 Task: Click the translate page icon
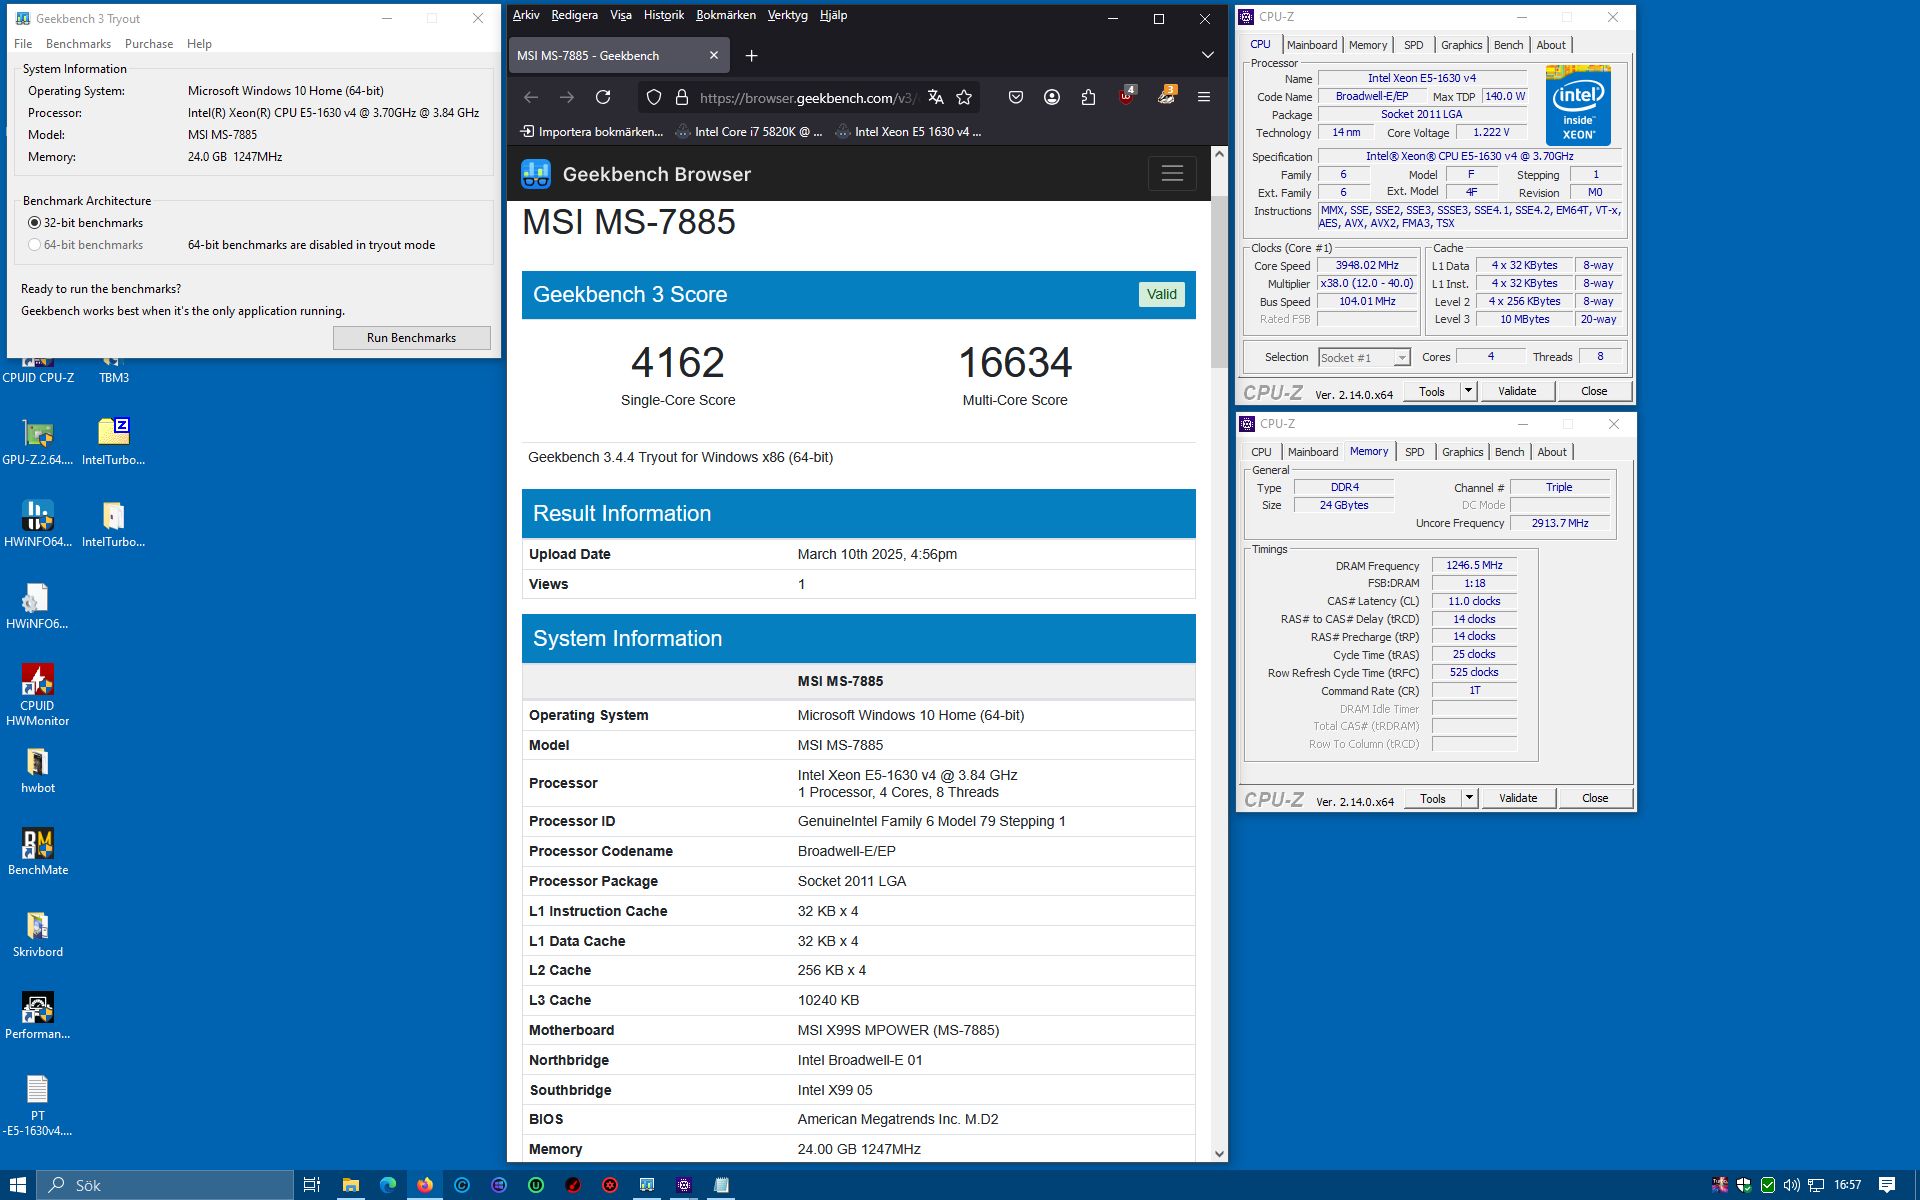936,97
